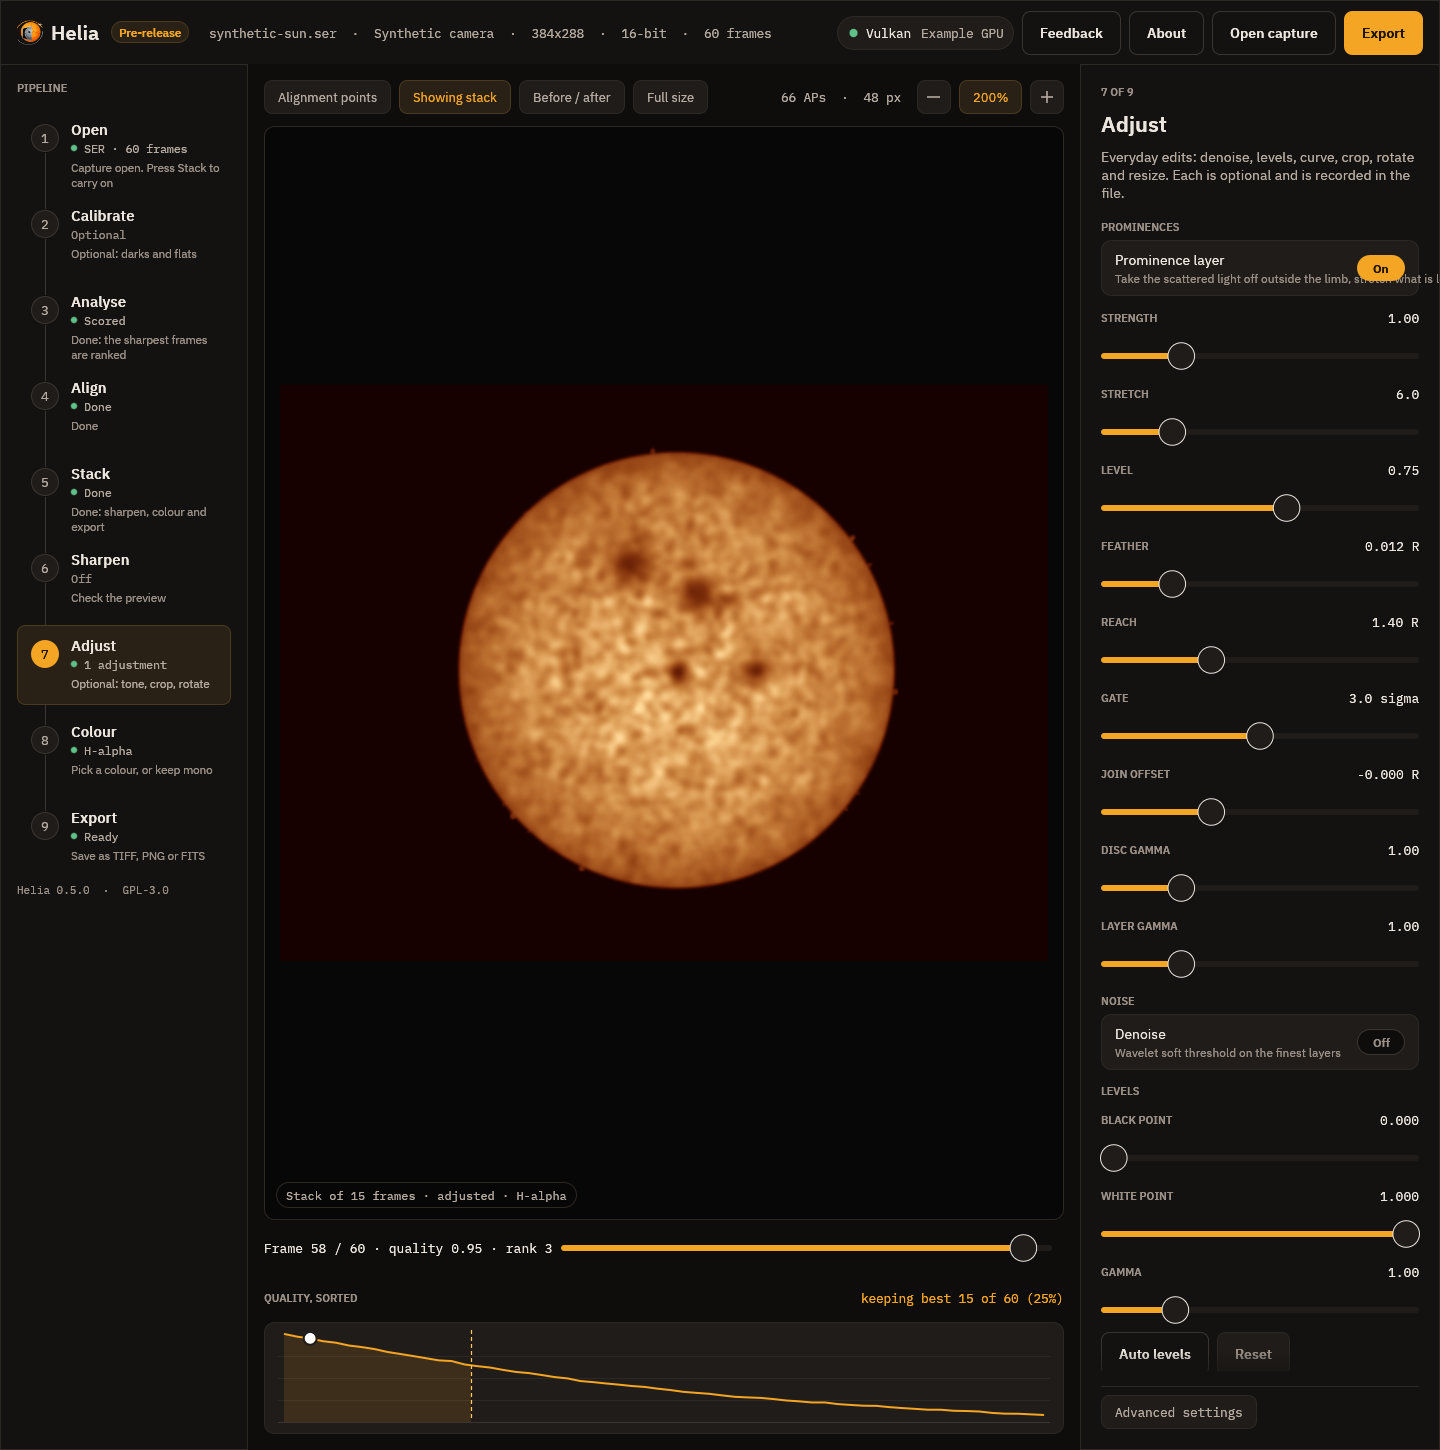
Task: Click the Pre-release badge
Action: pos(150,33)
